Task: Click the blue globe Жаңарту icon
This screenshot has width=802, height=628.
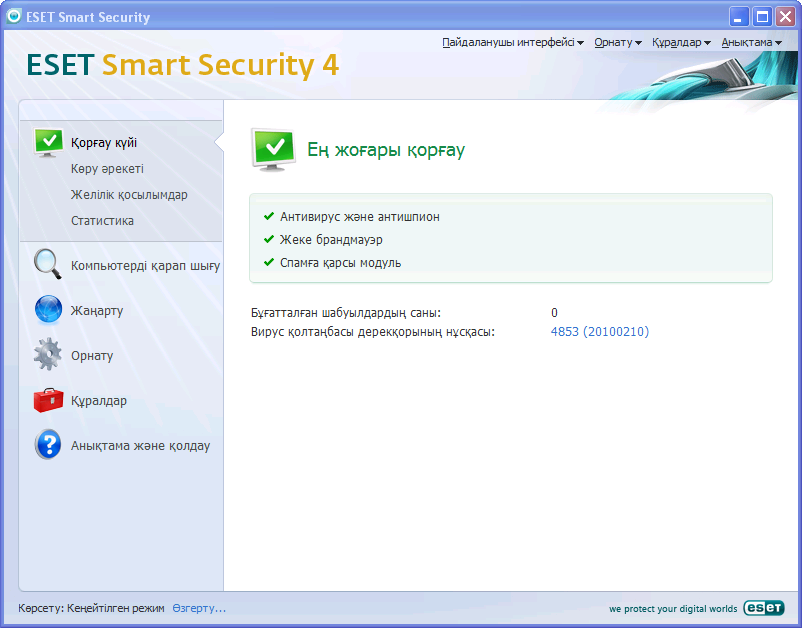Action: (x=49, y=309)
